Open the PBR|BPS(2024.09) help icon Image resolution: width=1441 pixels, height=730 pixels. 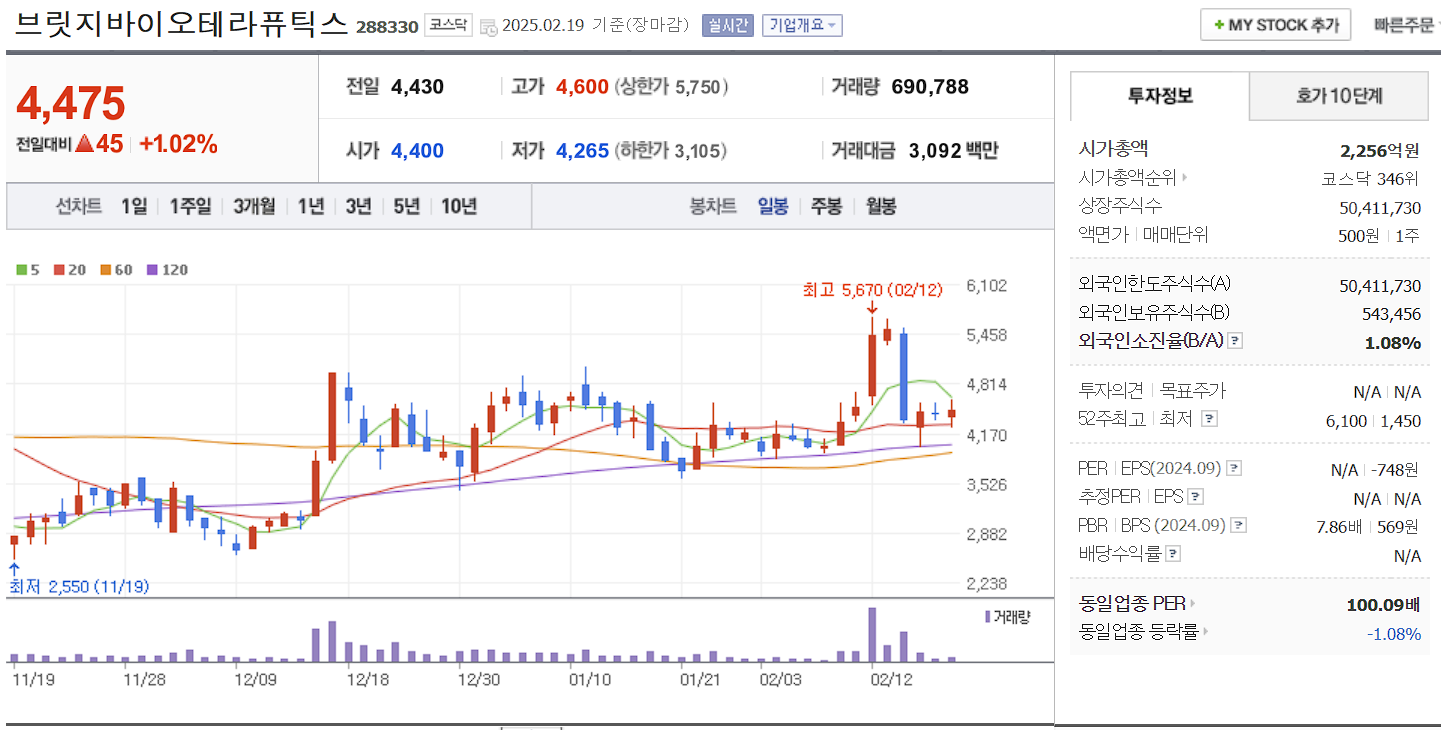(x=1239, y=524)
